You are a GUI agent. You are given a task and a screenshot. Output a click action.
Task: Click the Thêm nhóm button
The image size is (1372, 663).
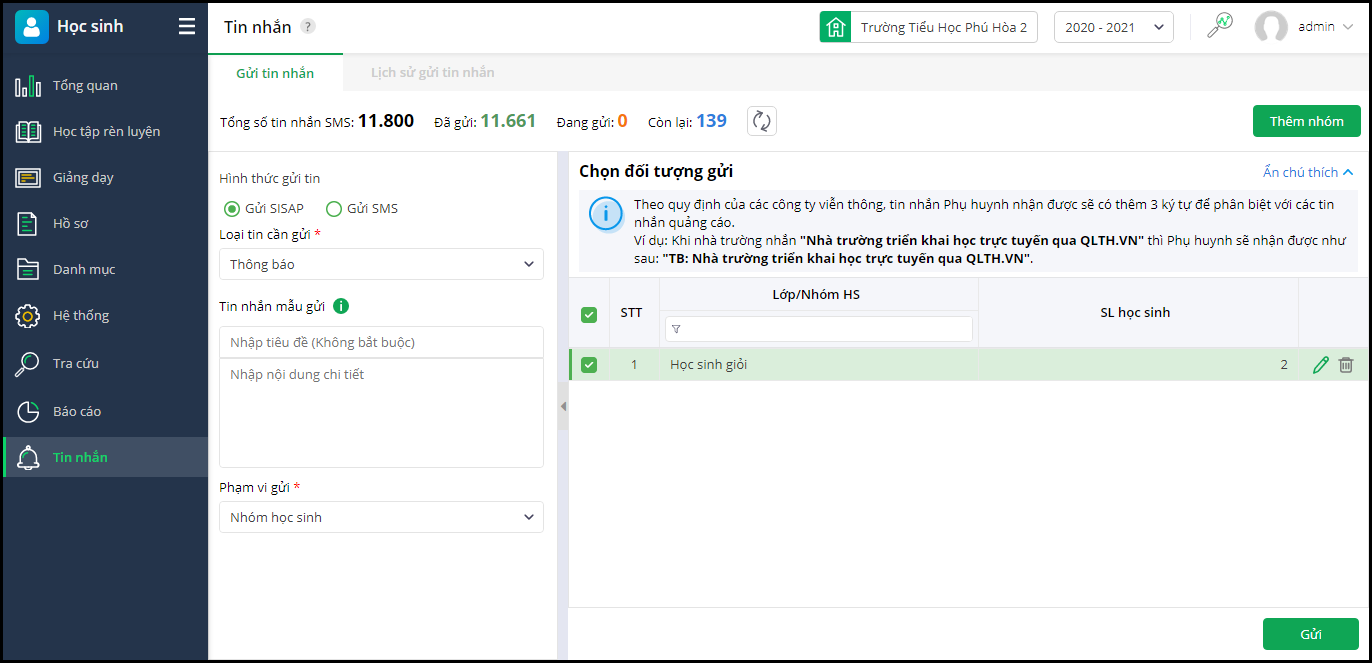[1306, 121]
